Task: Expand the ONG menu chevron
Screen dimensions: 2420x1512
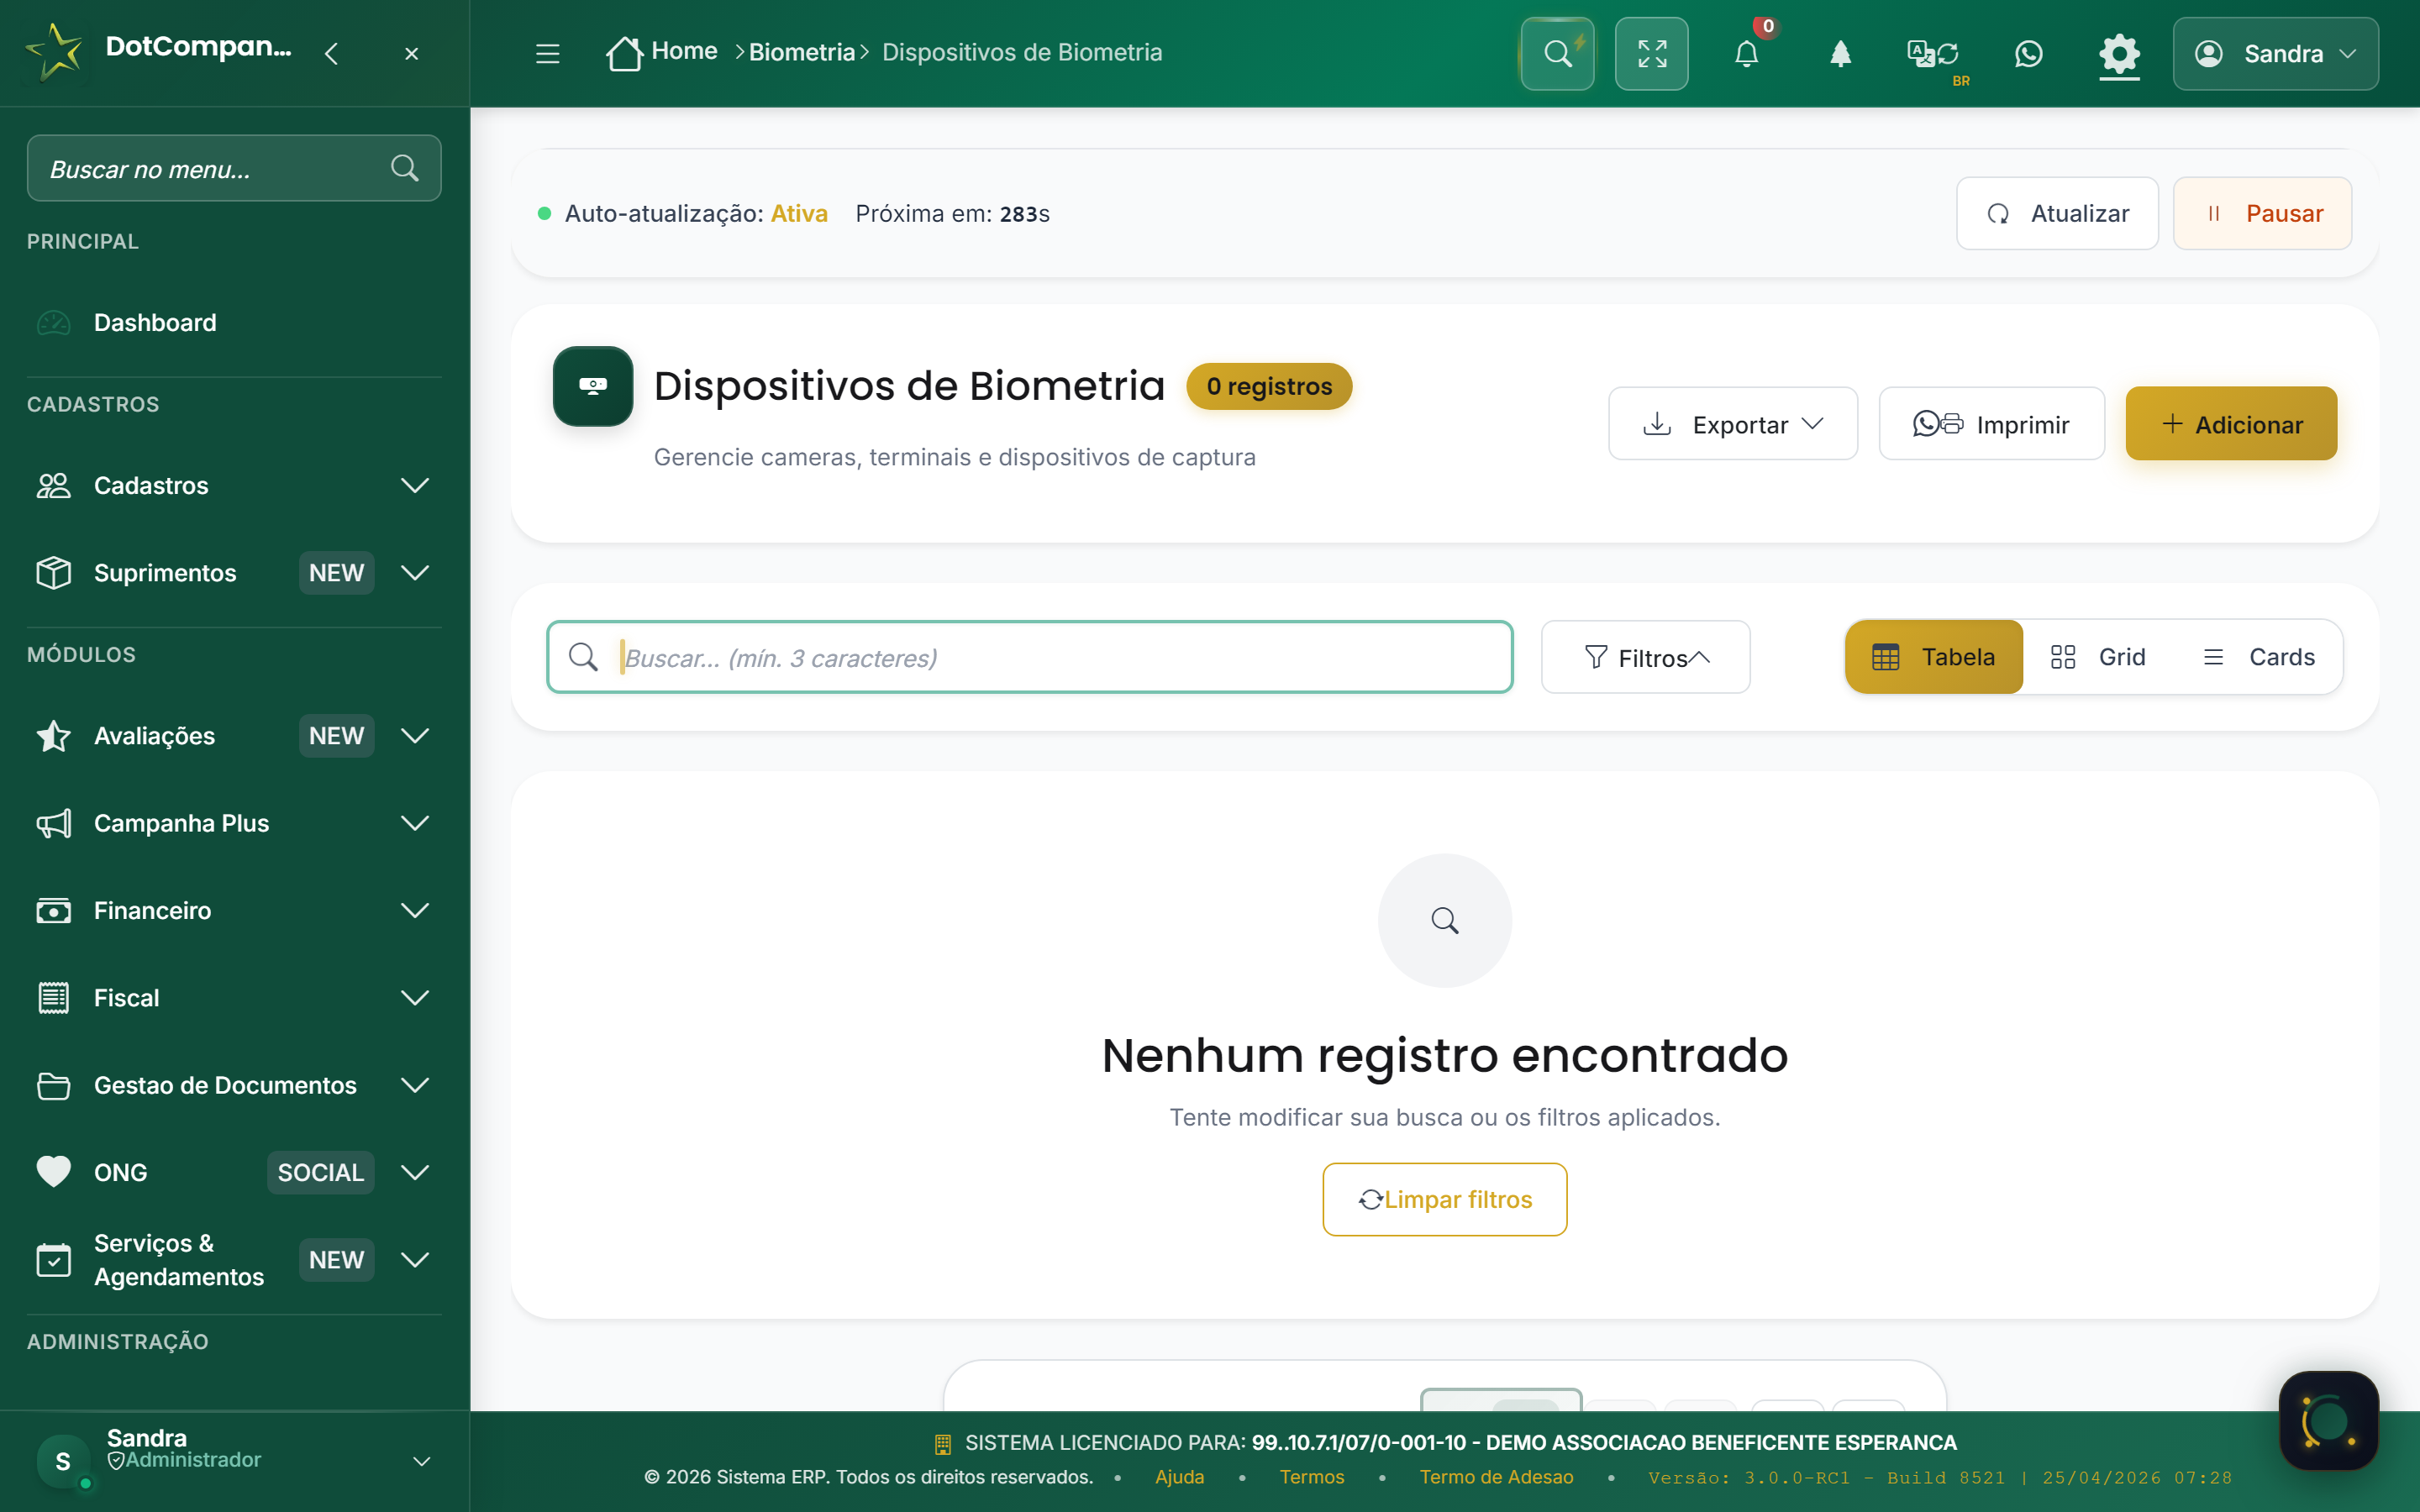Action: [415, 1172]
